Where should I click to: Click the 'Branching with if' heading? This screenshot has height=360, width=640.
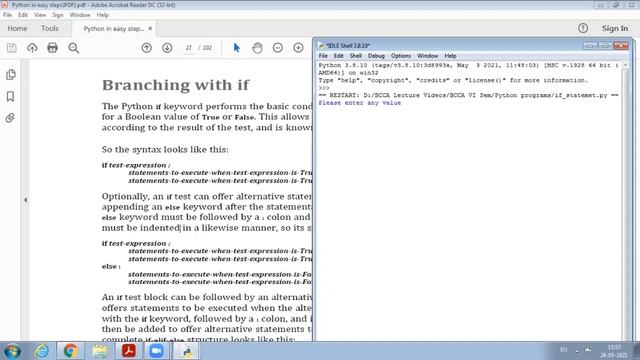coord(176,85)
